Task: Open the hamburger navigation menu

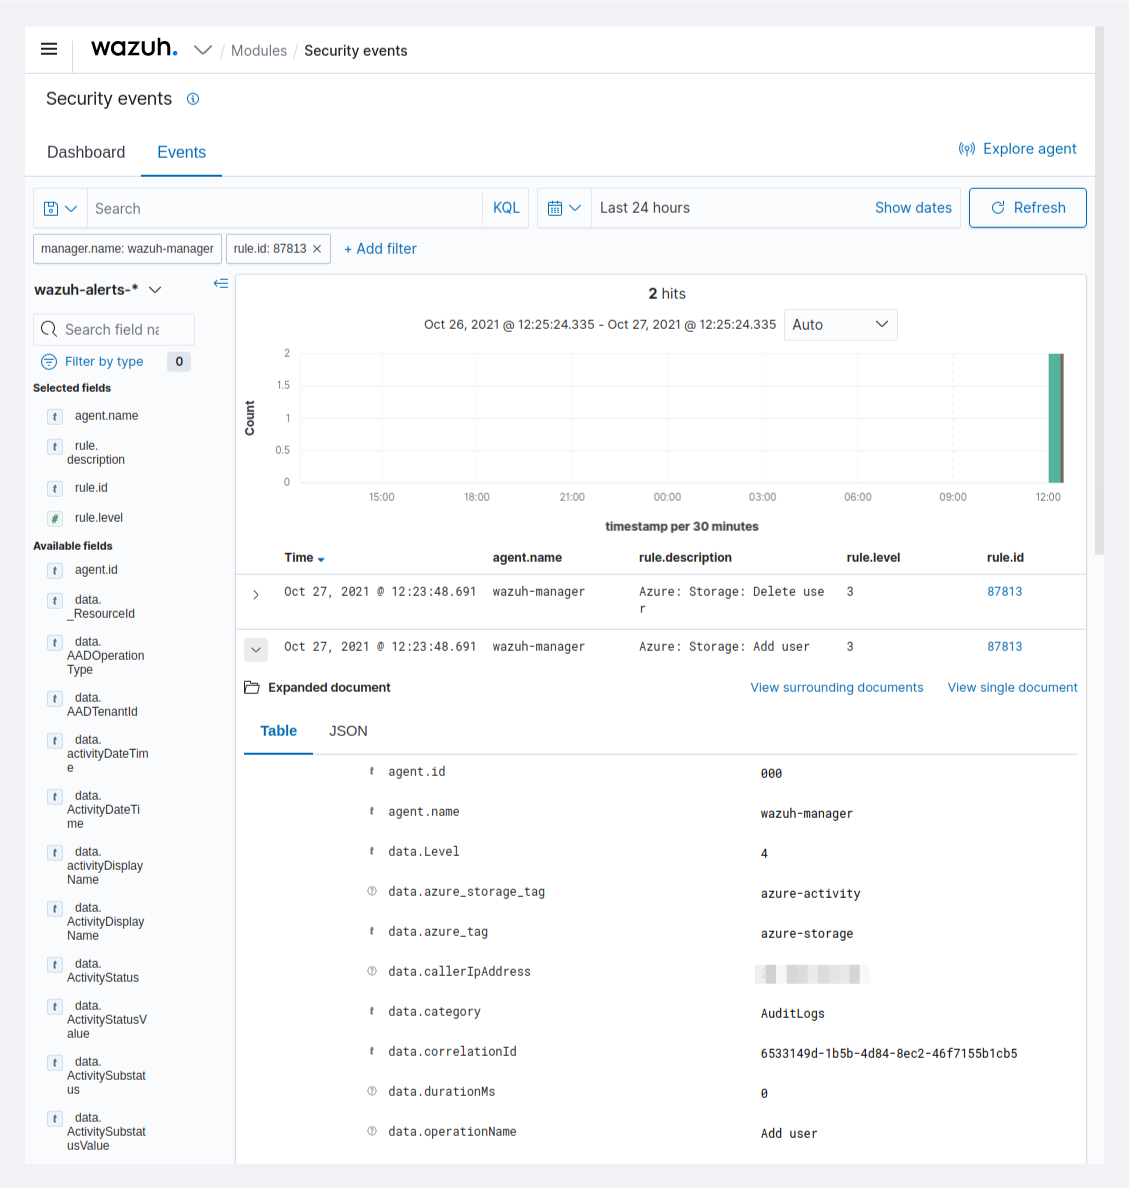Action: point(49,49)
